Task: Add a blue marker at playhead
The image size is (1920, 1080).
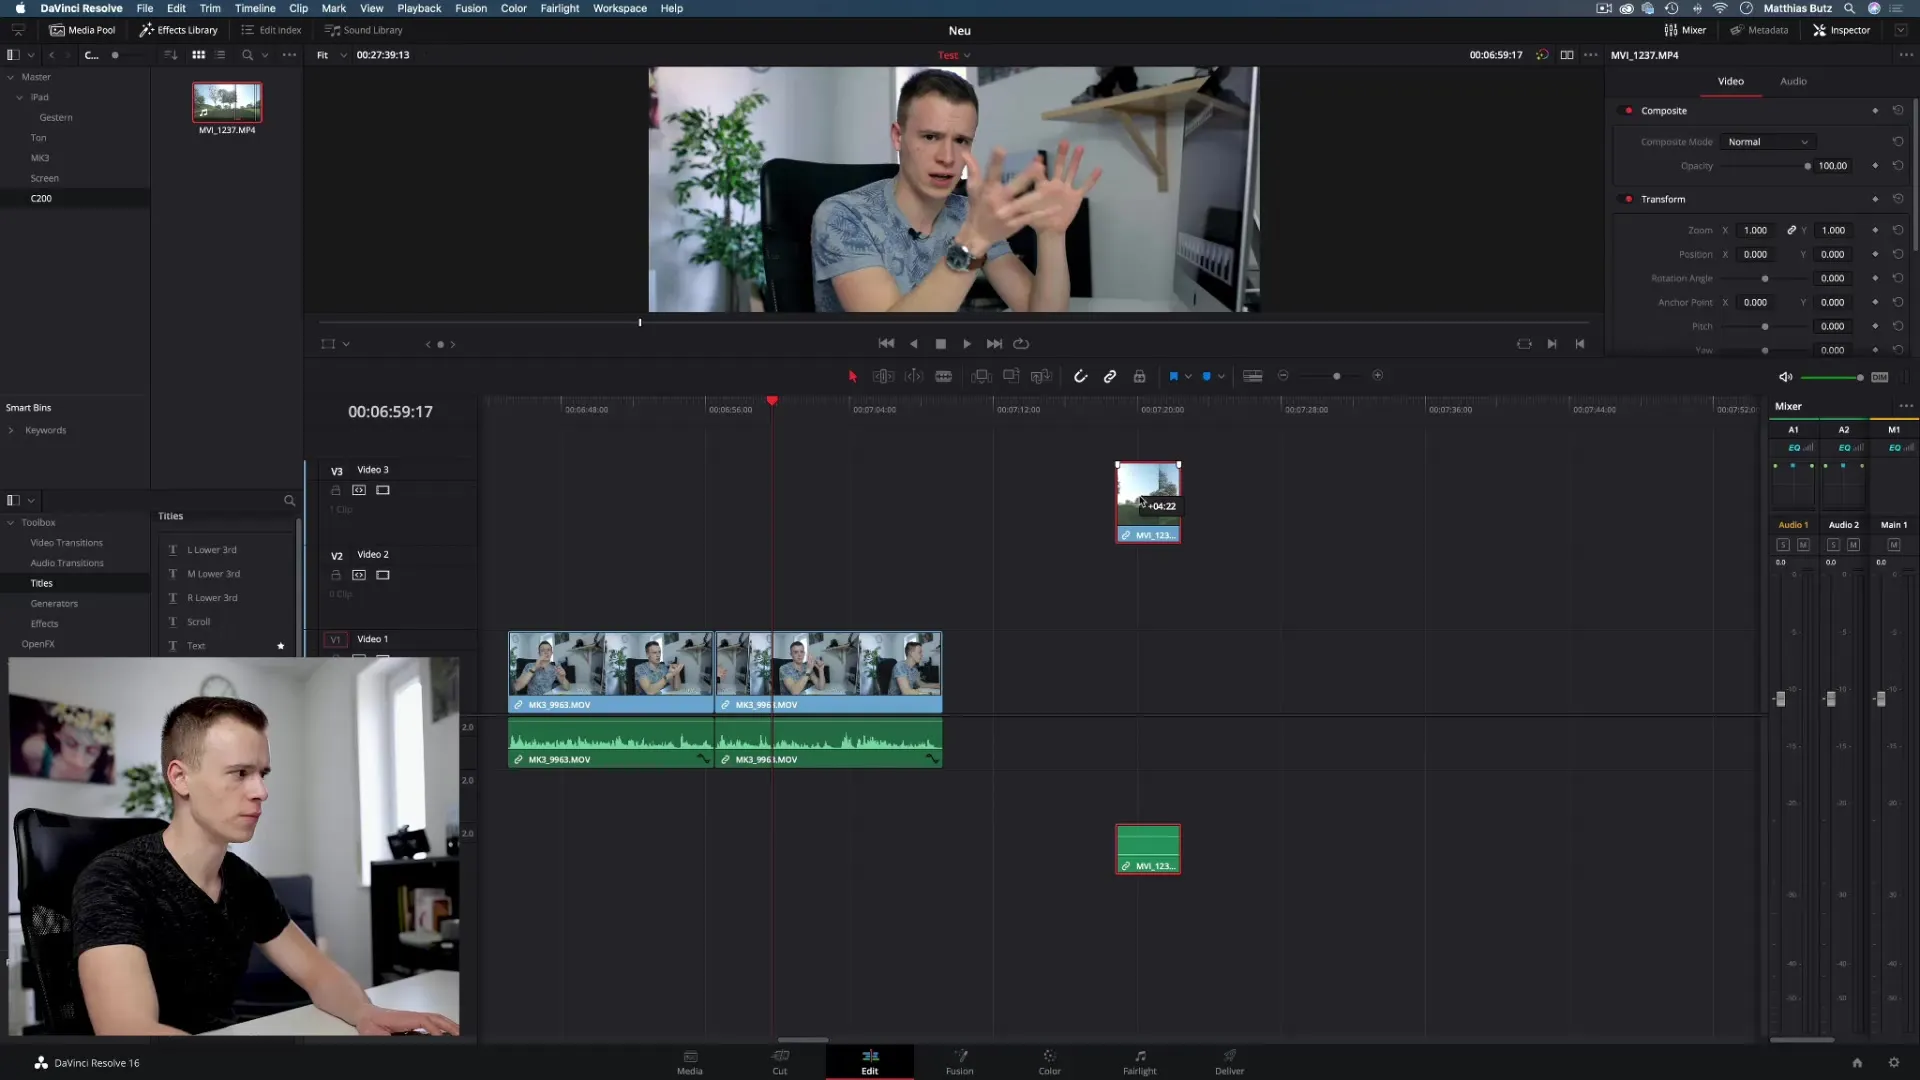Action: pyautogui.click(x=1207, y=376)
